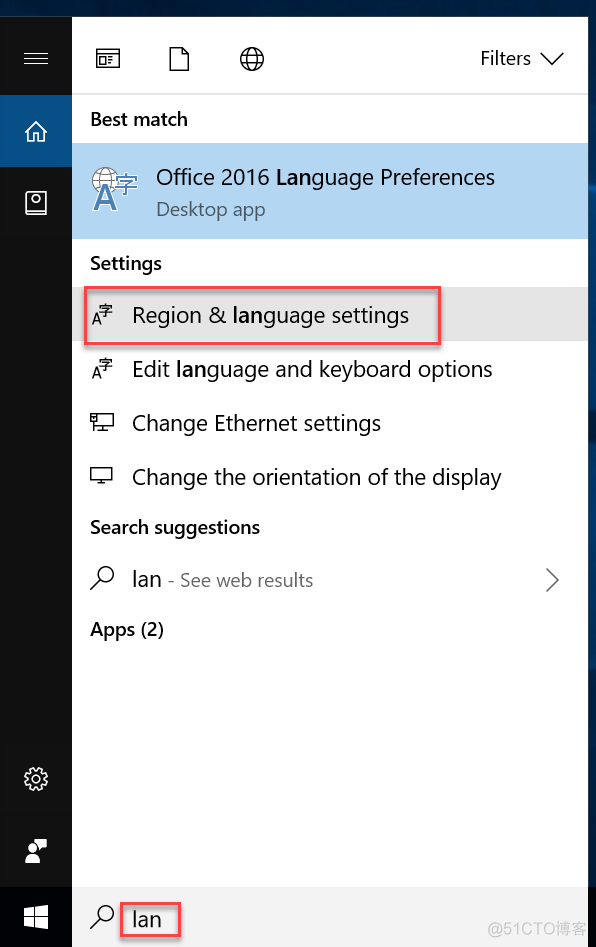Open the Settings gear icon
The height and width of the screenshot is (947, 596).
pos(36,779)
